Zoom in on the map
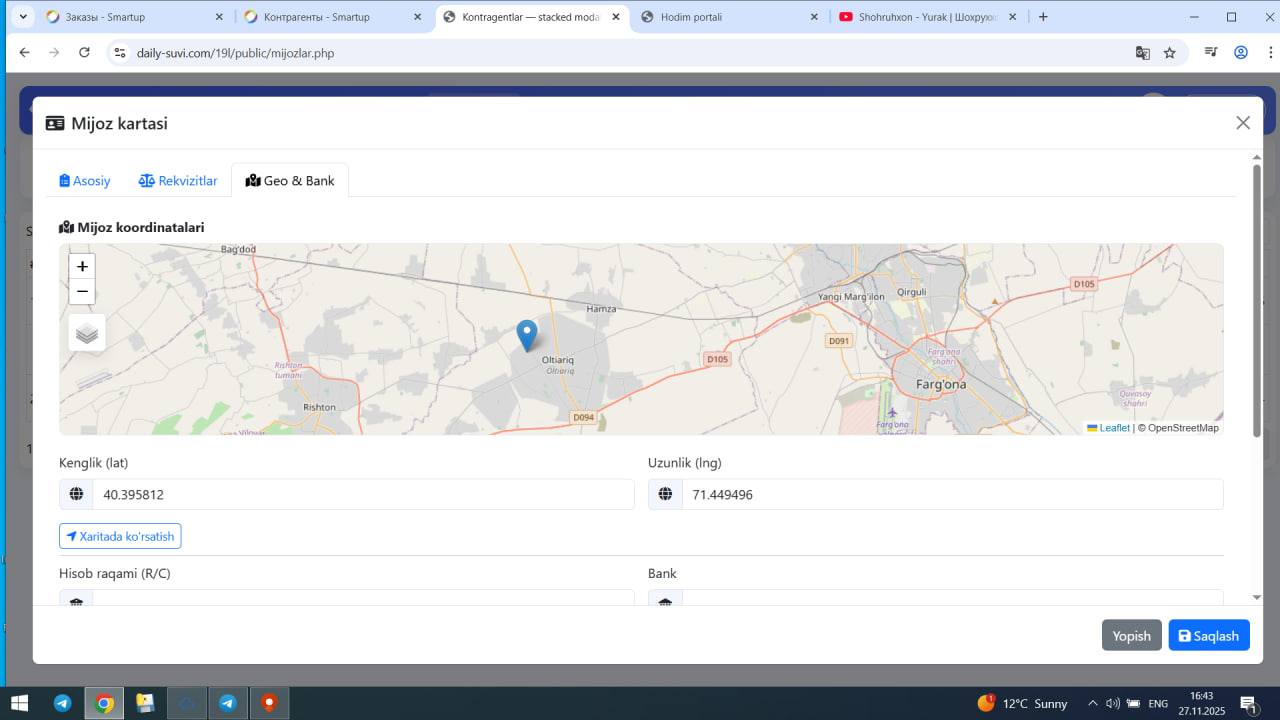The image size is (1280, 720). (82, 267)
